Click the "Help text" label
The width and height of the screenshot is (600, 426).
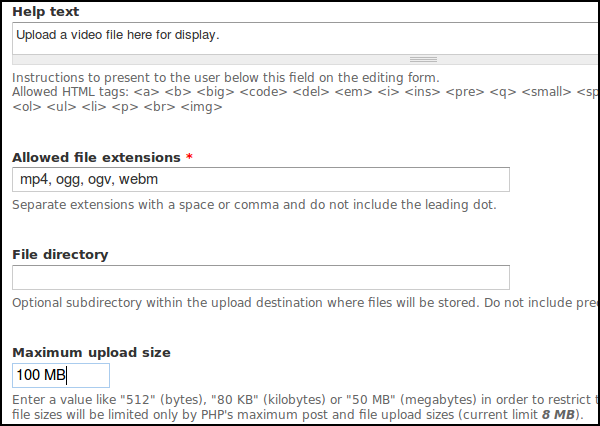point(46,11)
